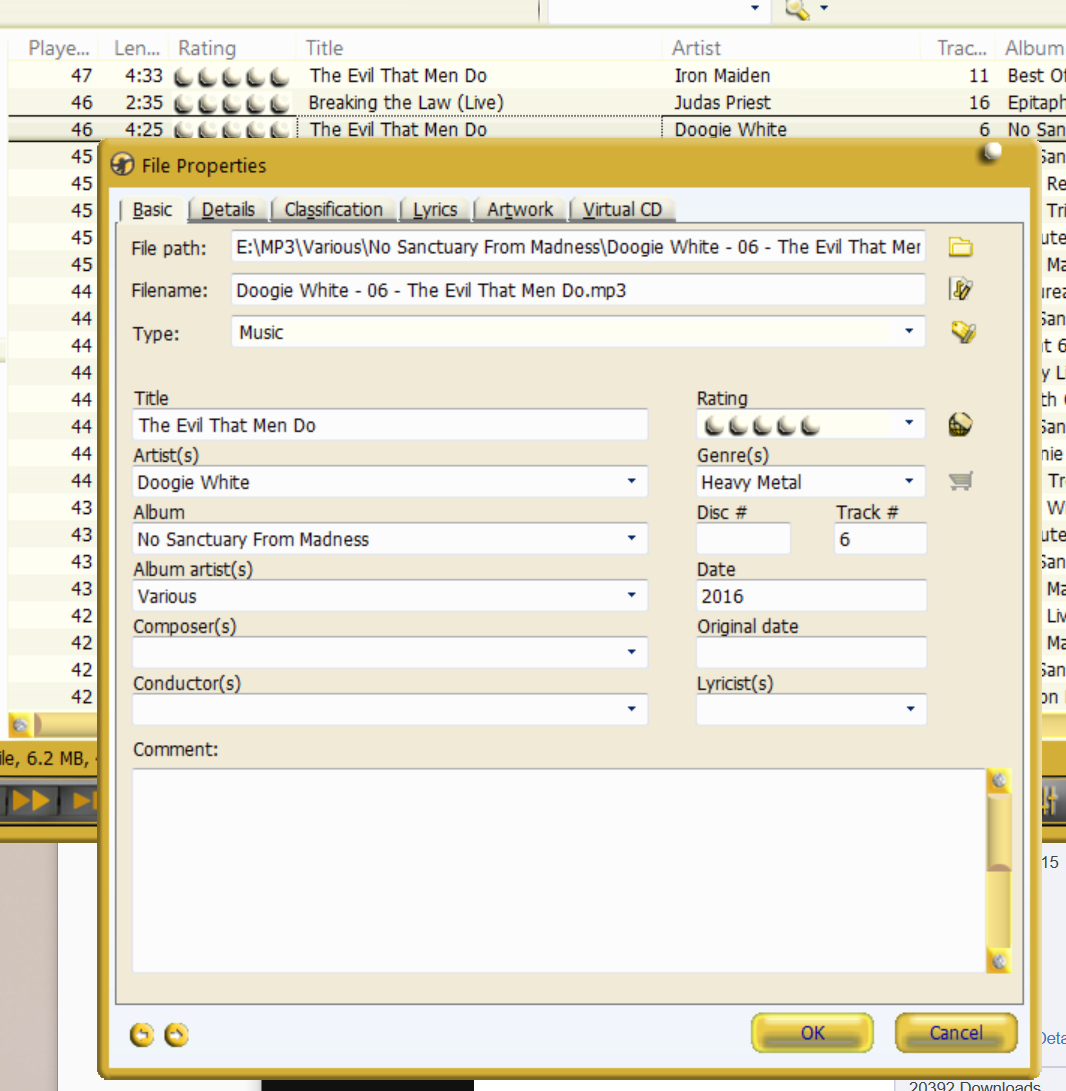Select Doogie White cell in track list

[x=731, y=129]
